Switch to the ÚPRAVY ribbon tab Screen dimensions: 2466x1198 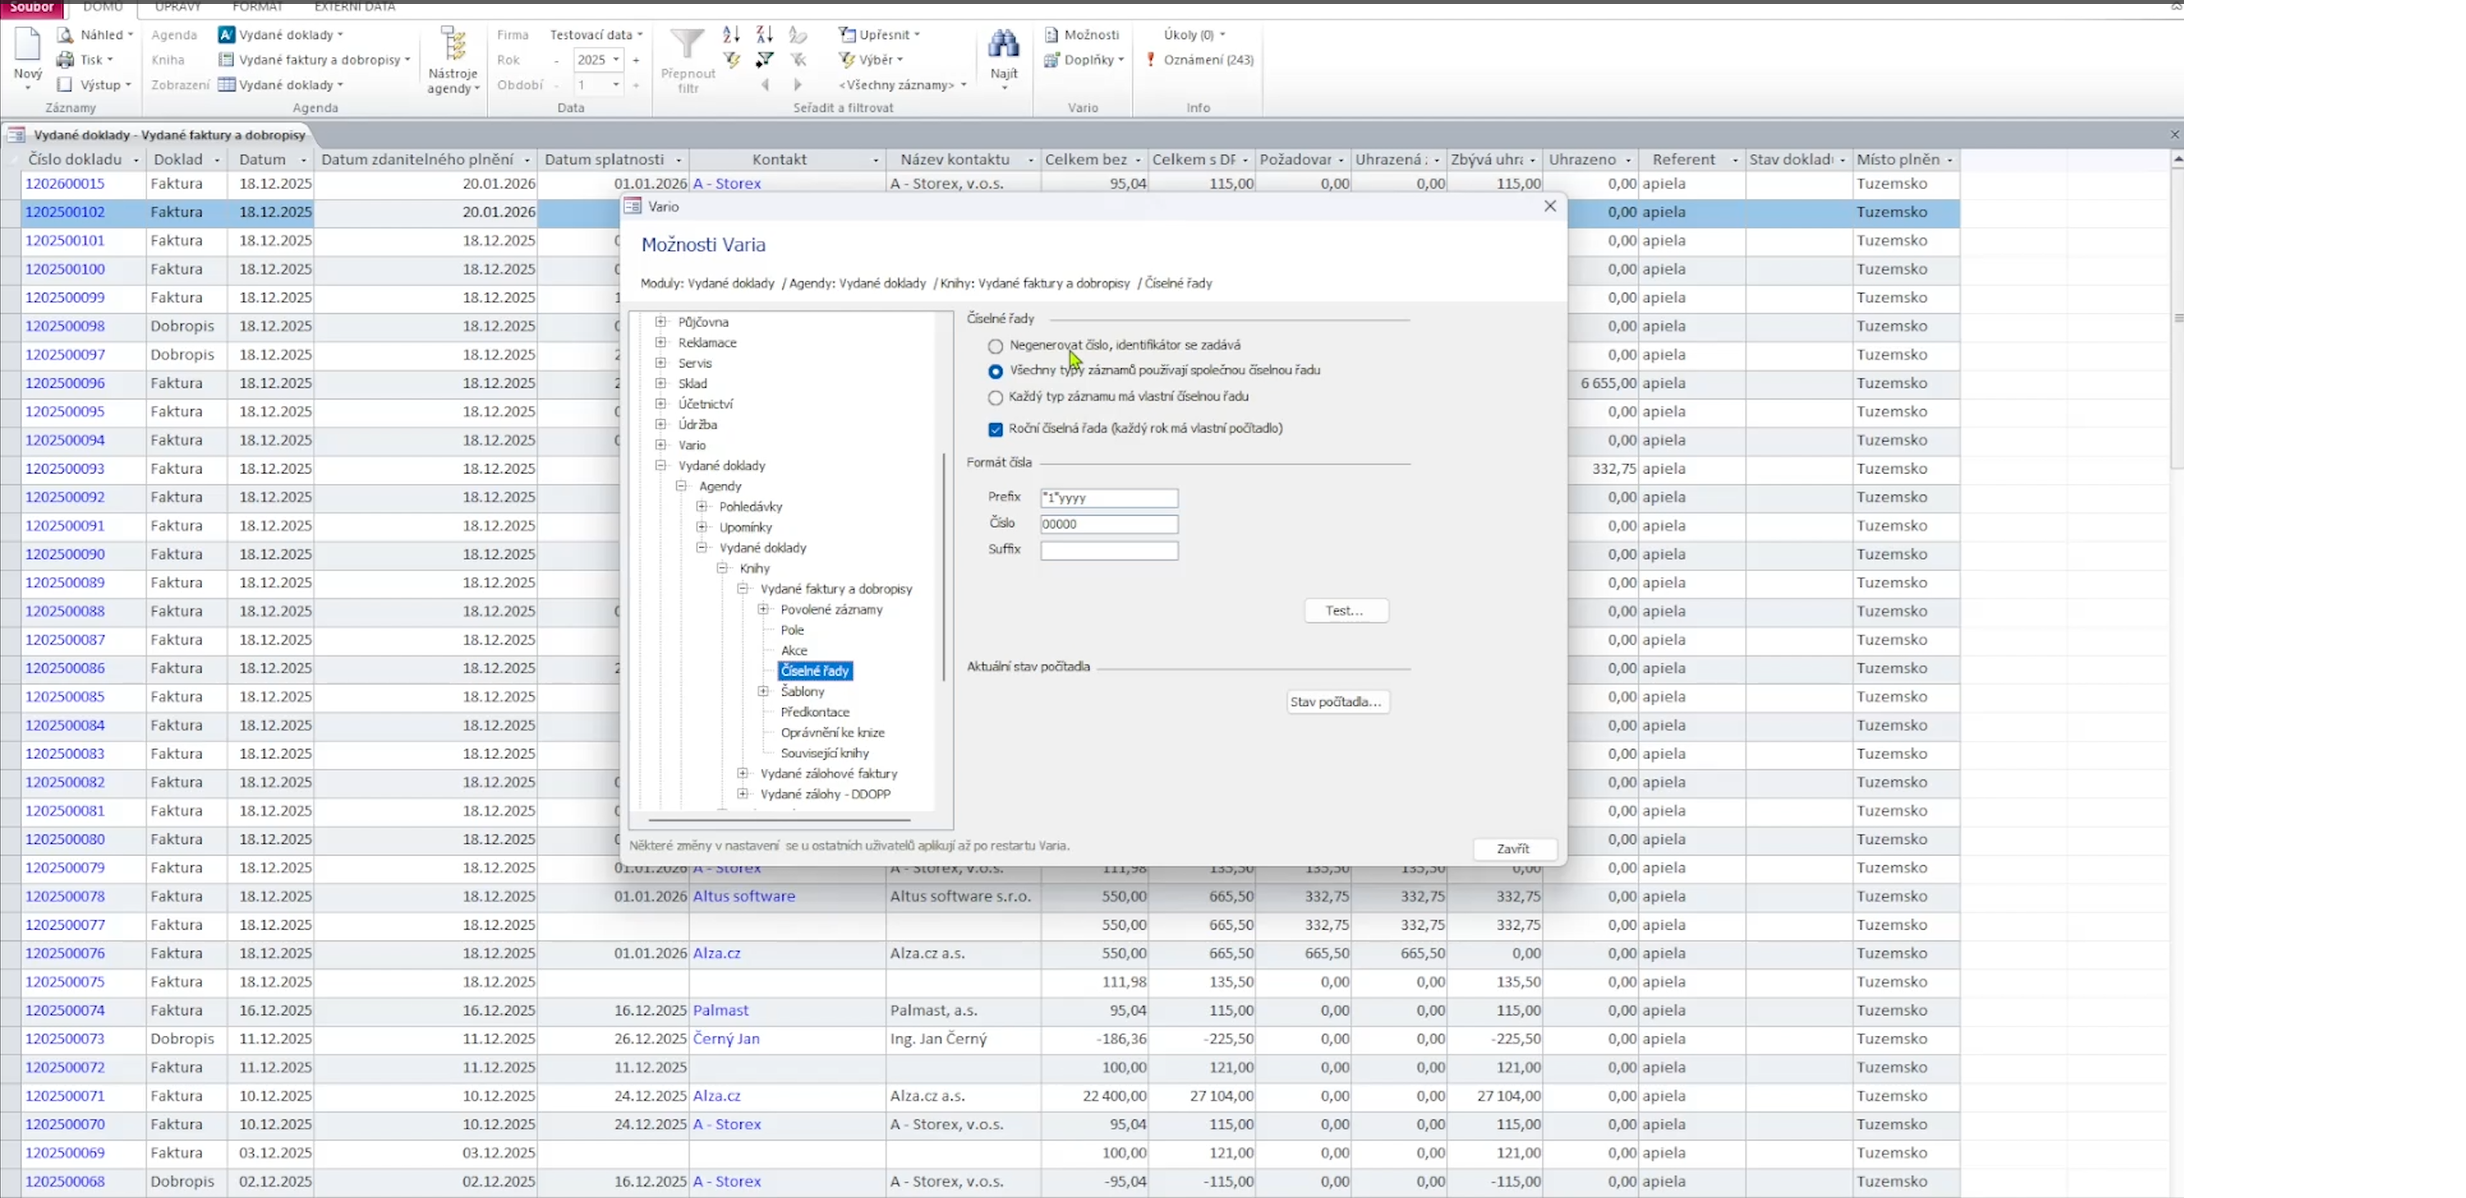pyautogui.click(x=178, y=7)
